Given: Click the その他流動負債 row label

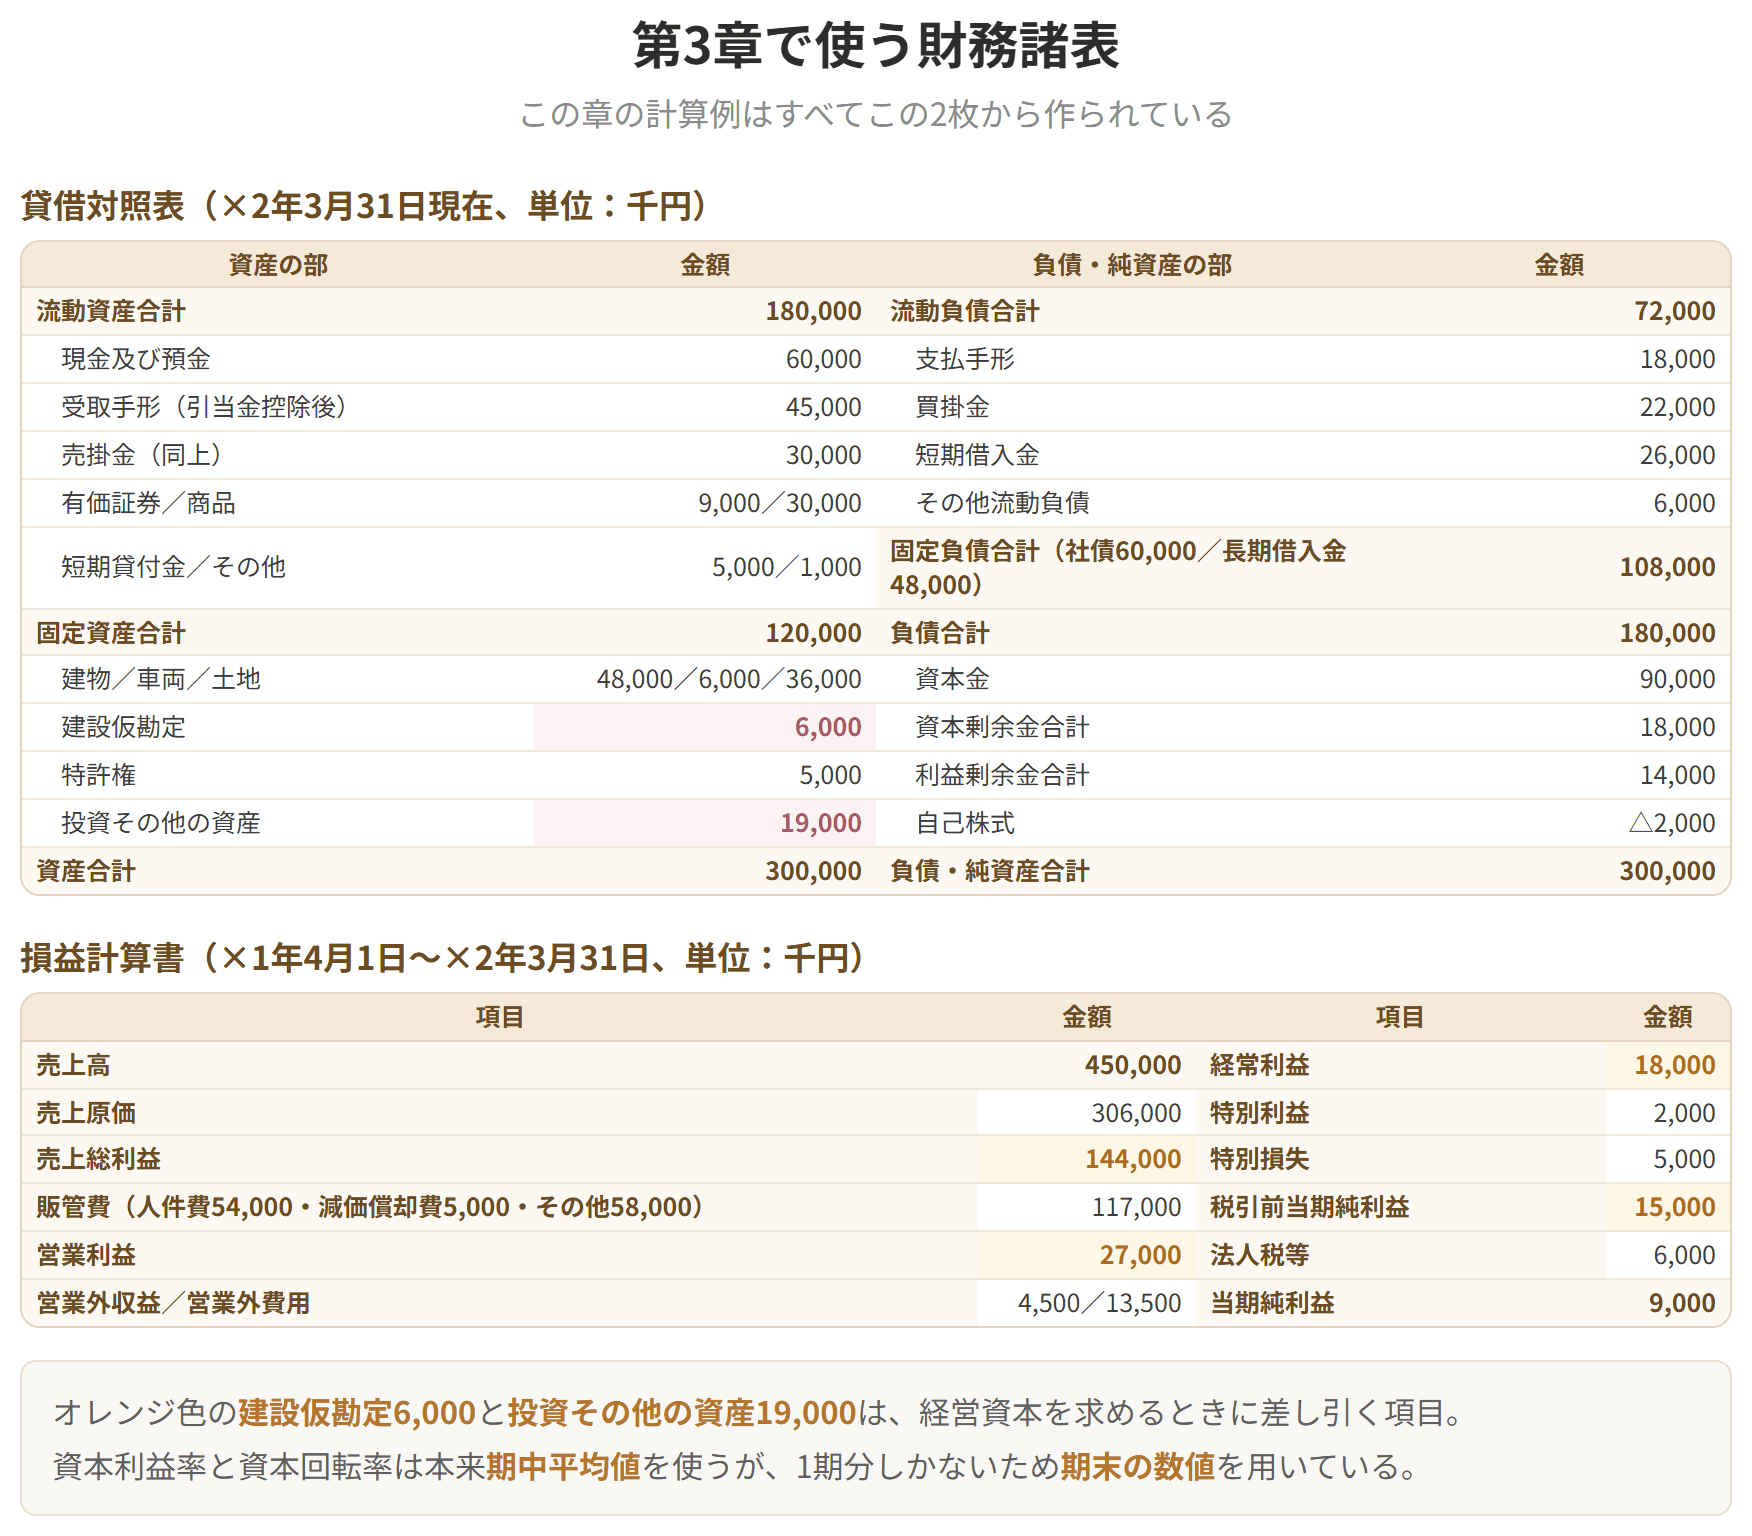Looking at the screenshot, I should click(1002, 503).
